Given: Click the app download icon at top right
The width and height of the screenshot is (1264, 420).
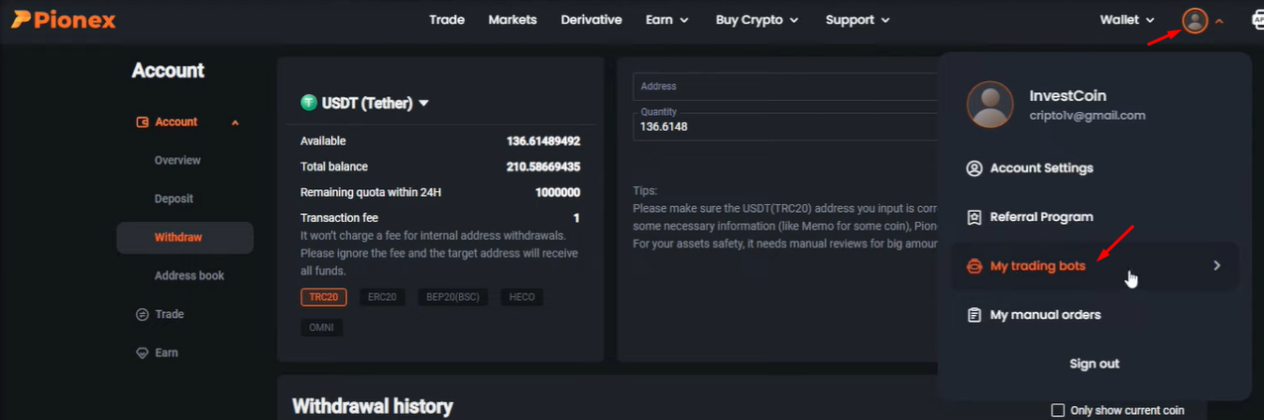Looking at the screenshot, I should 1257,20.
